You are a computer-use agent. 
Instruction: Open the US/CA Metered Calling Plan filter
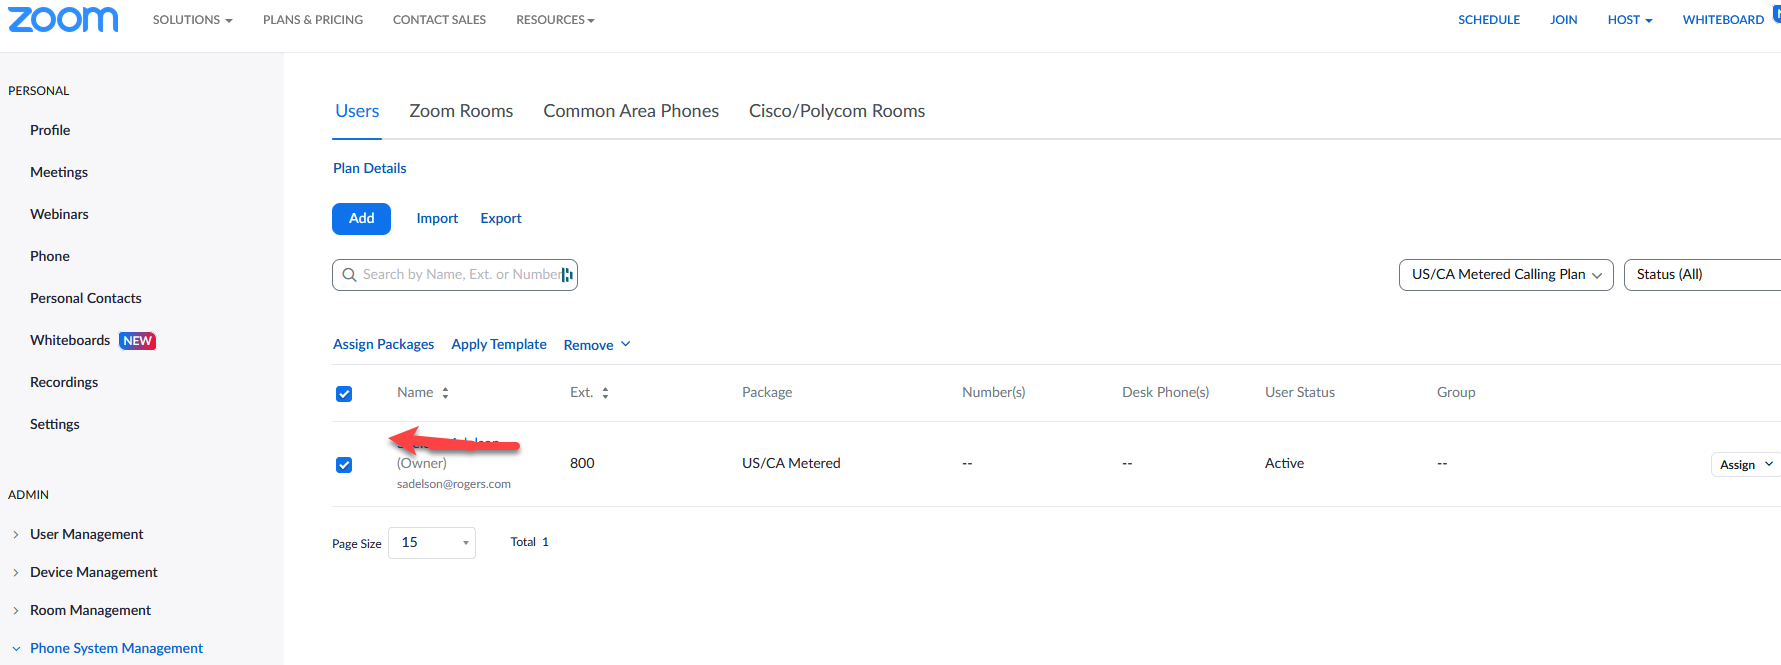click(x=1506, y=275)
